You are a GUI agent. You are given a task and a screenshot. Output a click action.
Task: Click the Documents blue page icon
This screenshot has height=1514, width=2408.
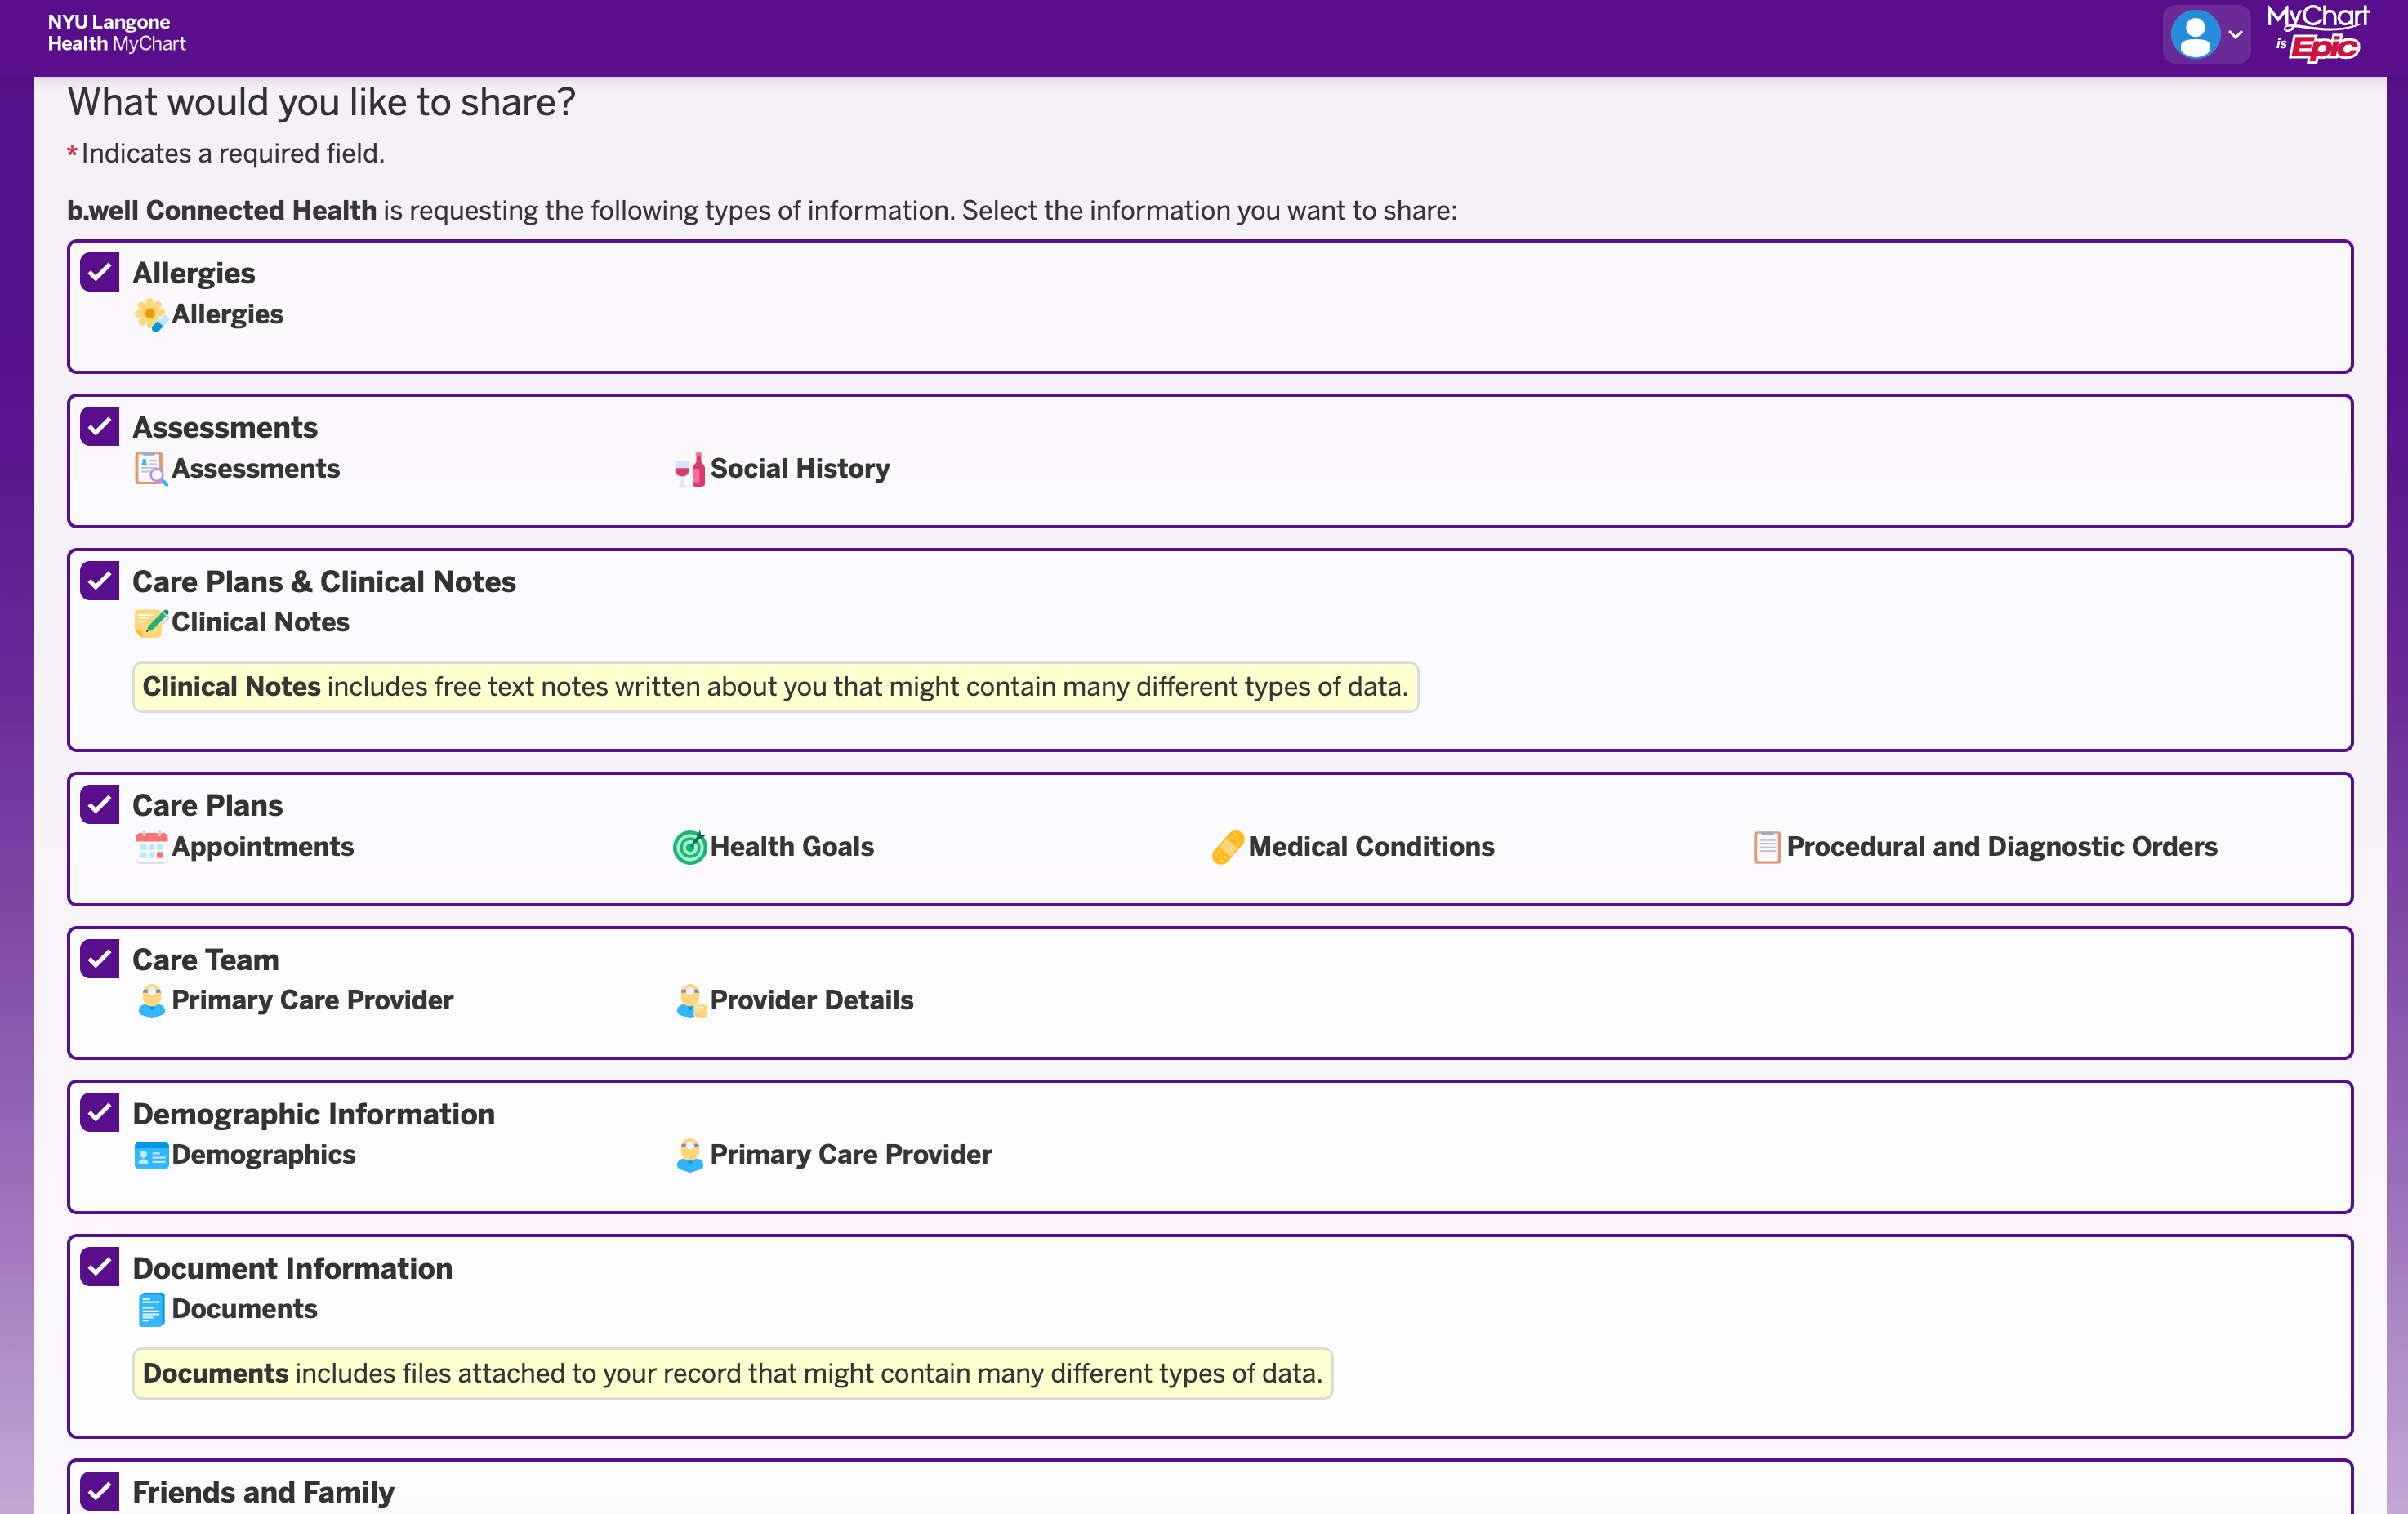coord(150,1309)
